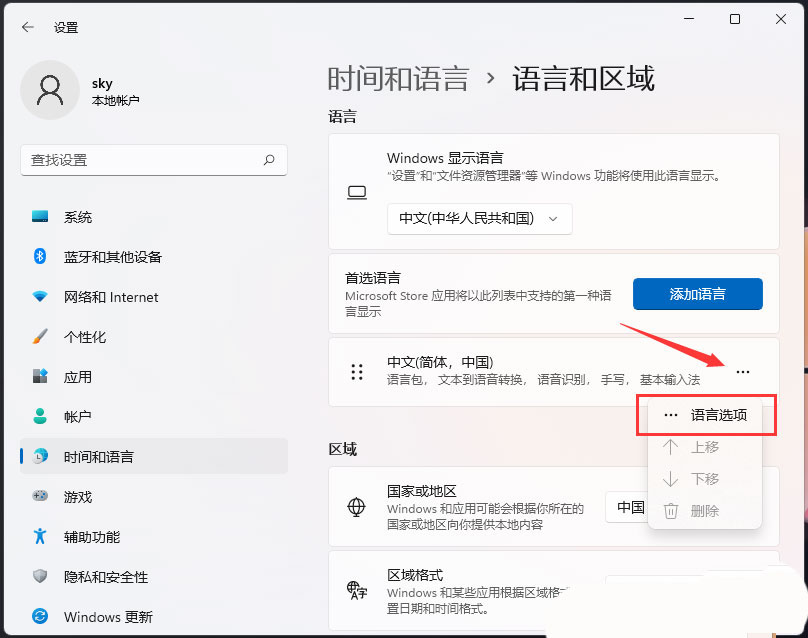Viewport: 808px width, 638px height.
Task: Click the back arrow in title bar
Action: point(28,27)
